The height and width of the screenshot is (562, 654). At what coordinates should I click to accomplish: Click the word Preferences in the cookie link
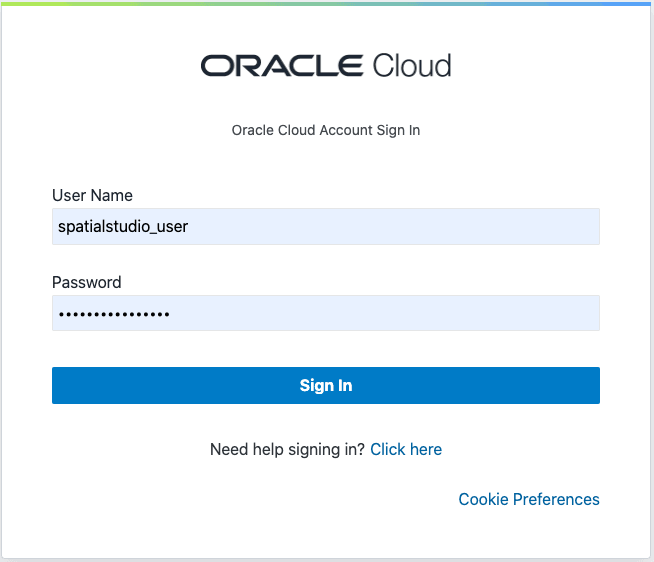556,499
